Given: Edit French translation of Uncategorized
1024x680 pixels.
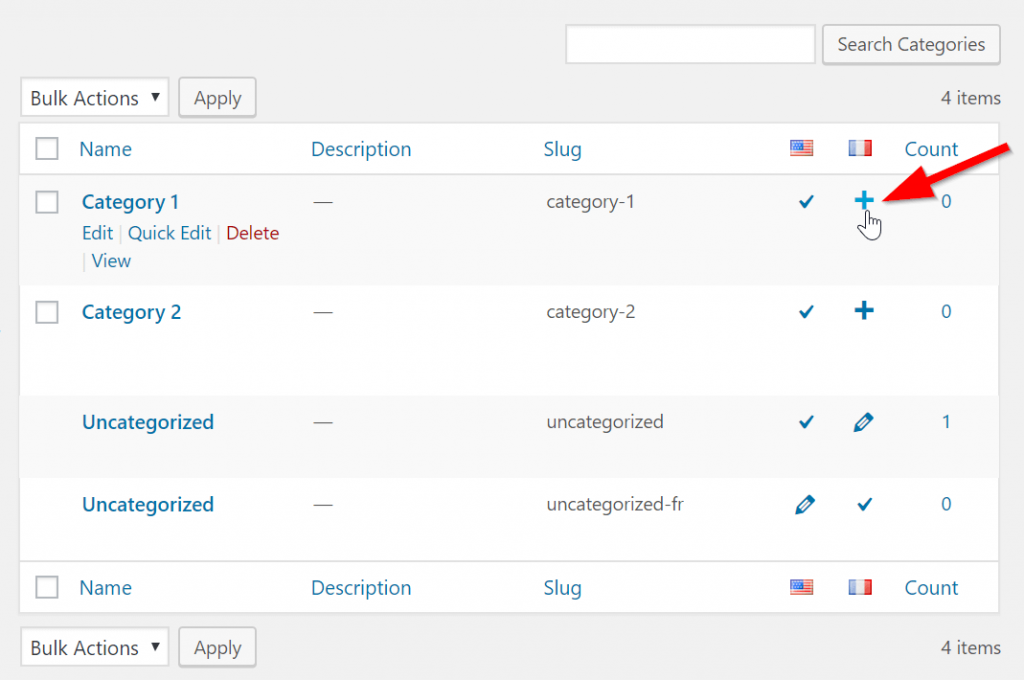Looking at the screenshot, I should click(864, 422).
